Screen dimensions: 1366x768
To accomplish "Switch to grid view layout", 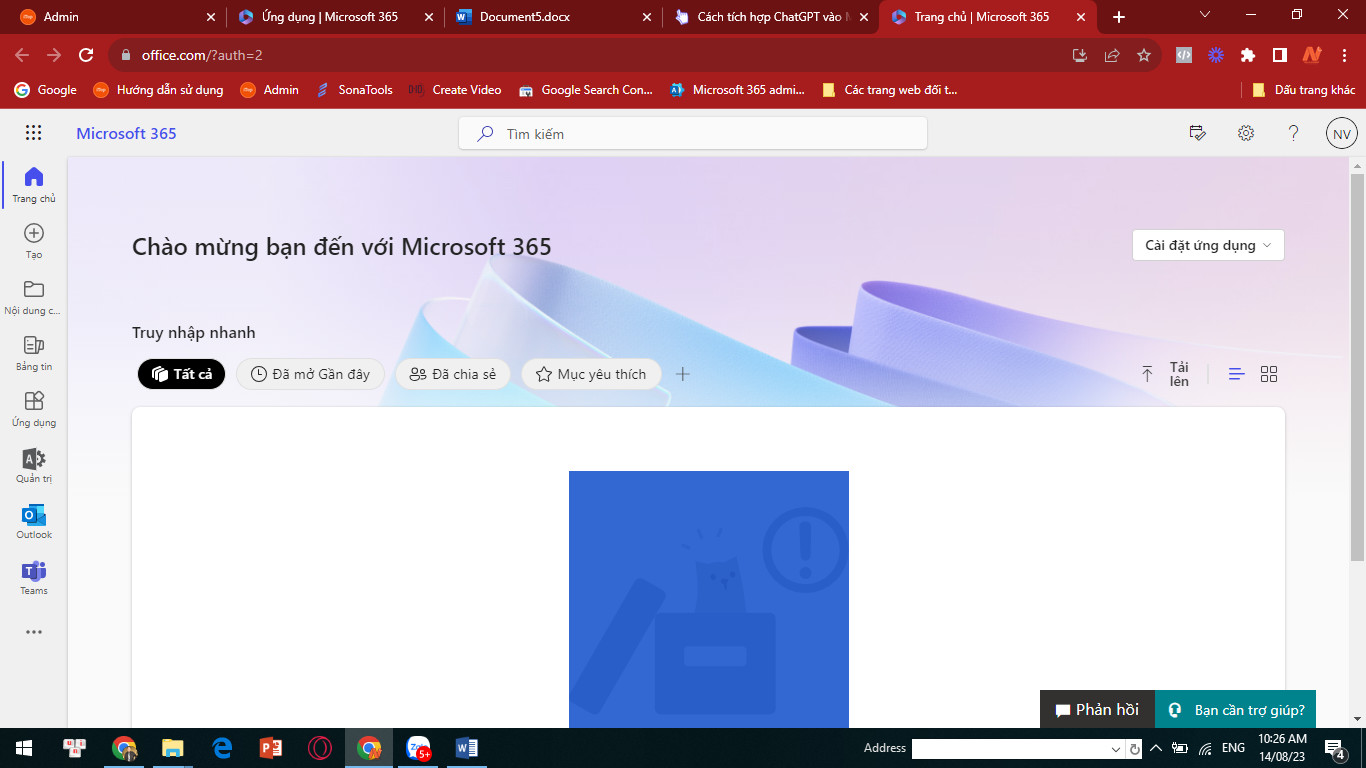I will coord(1269,374).
